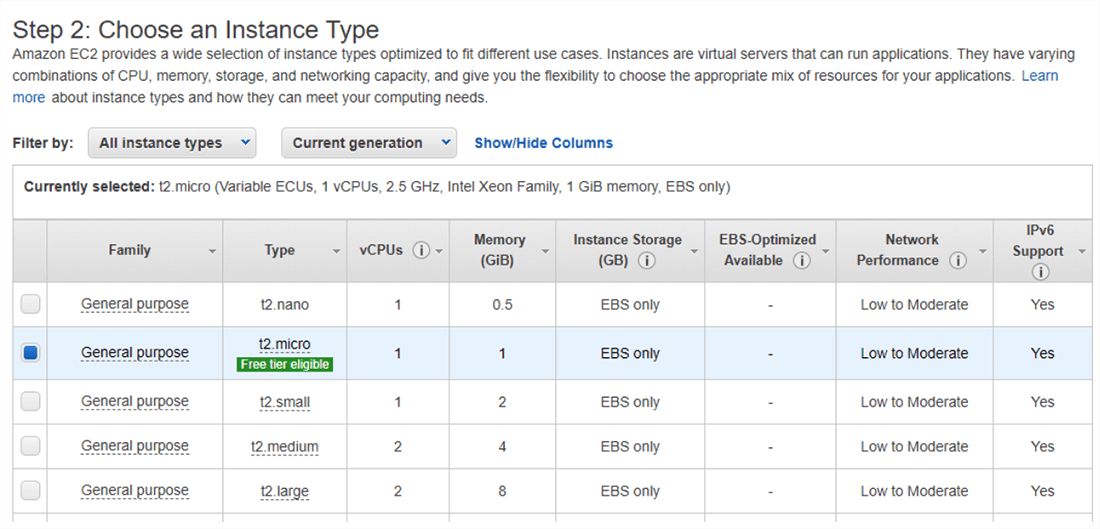
Task: Open the All instance types filter dropdown
Action: [x=172, y=143]
